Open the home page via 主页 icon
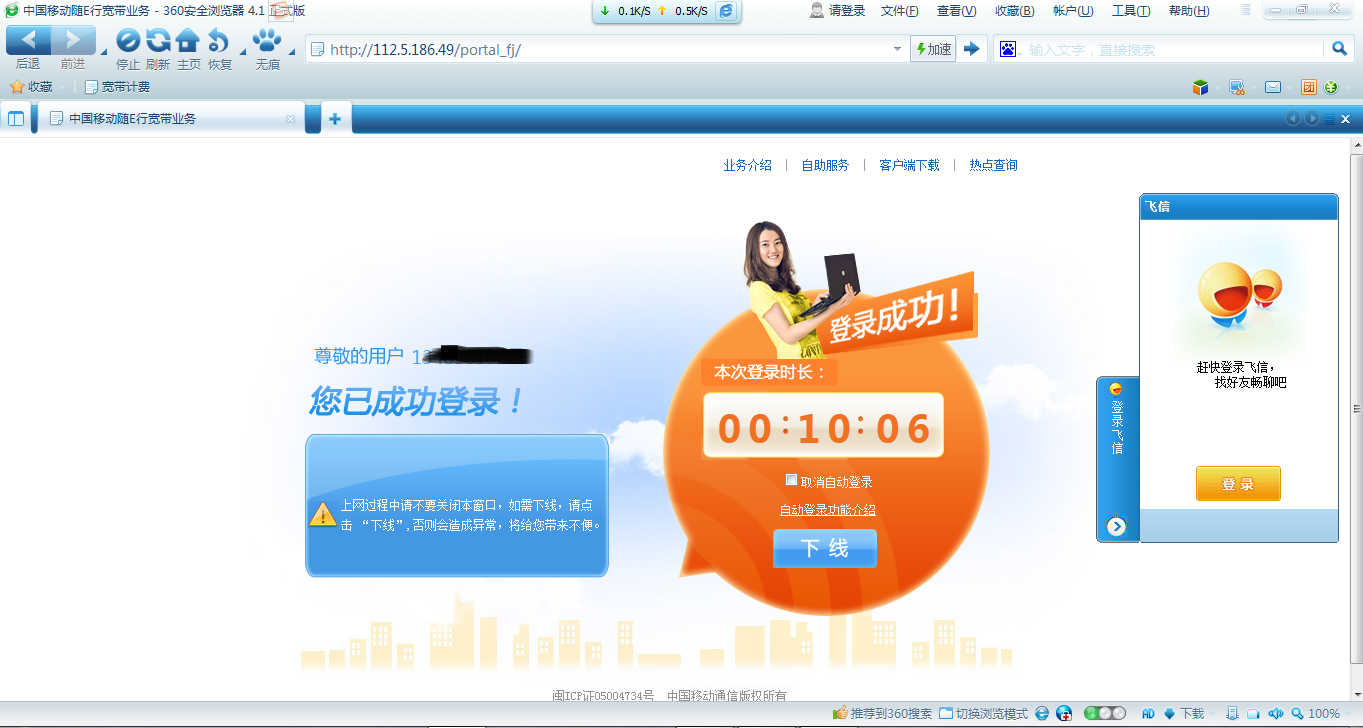 (188, 41)
